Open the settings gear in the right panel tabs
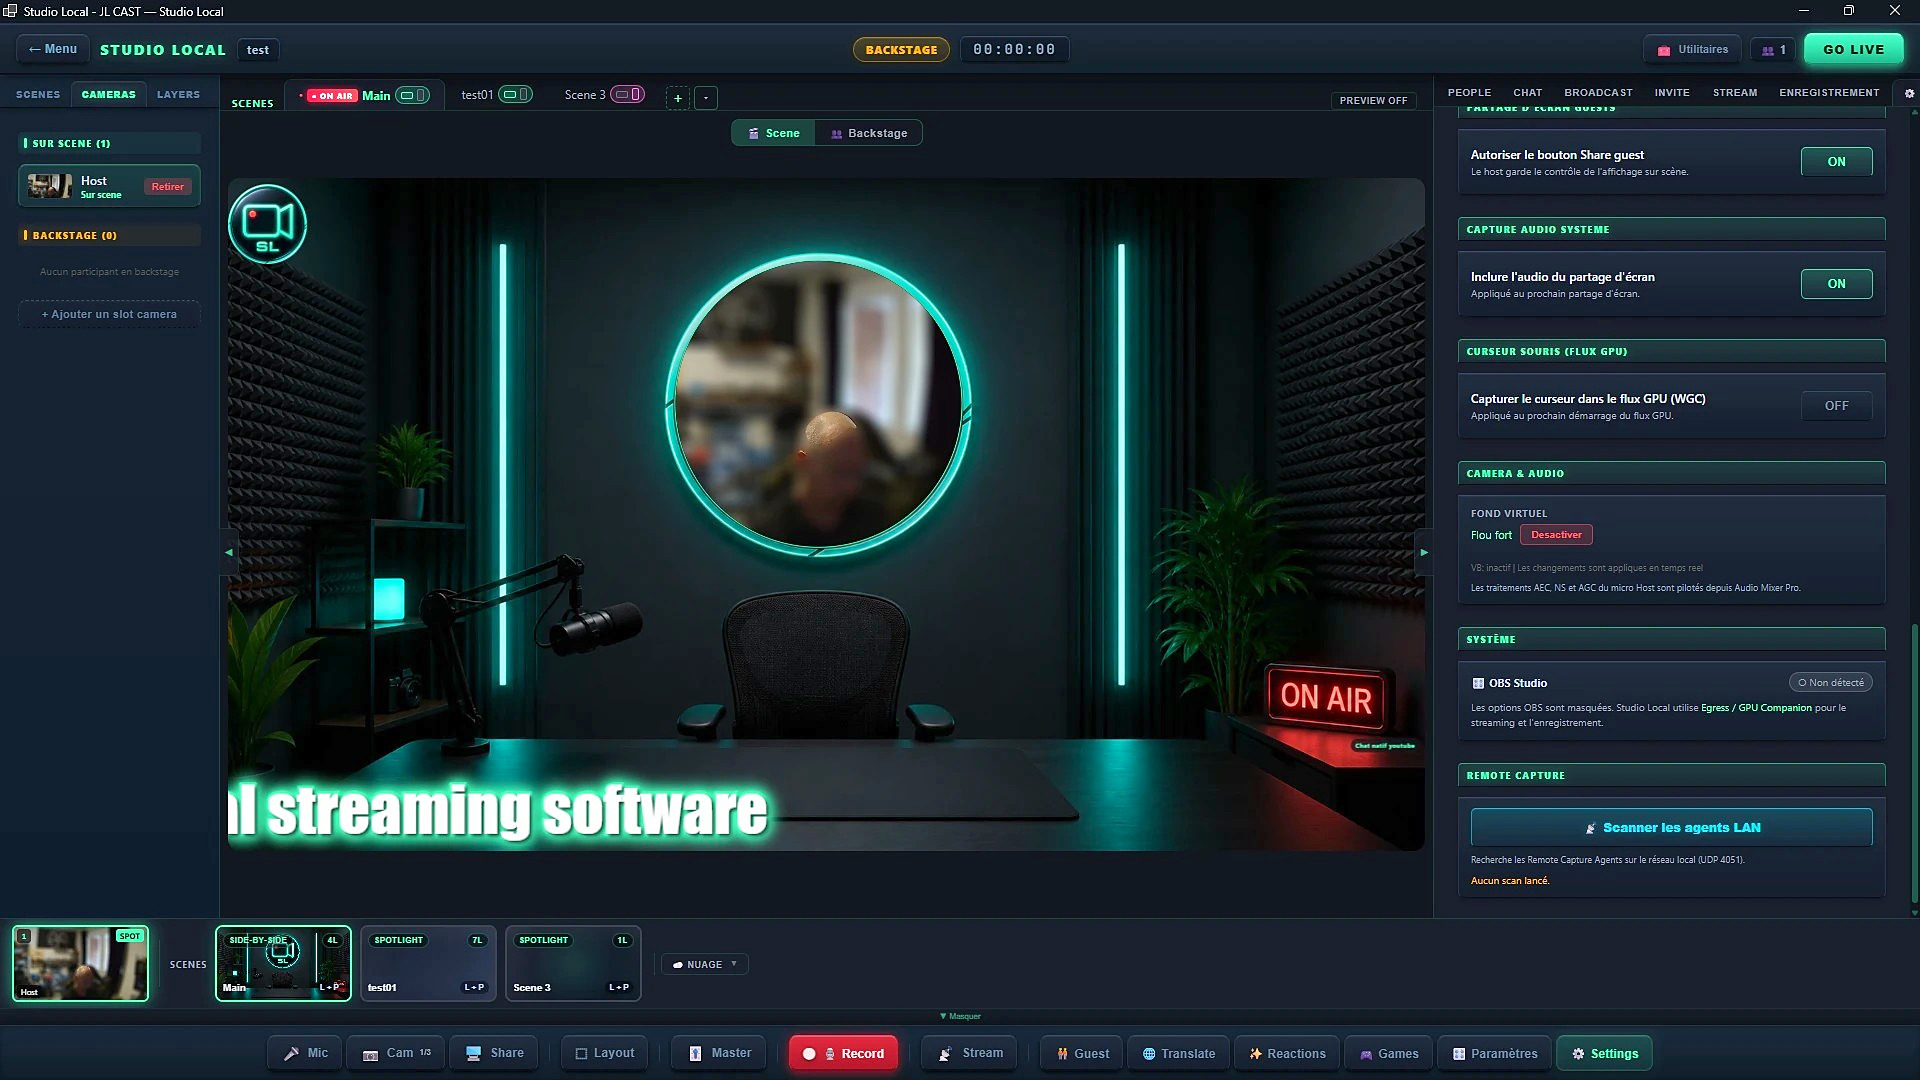1920x1080 pixels. click(x=1909, y=93)
